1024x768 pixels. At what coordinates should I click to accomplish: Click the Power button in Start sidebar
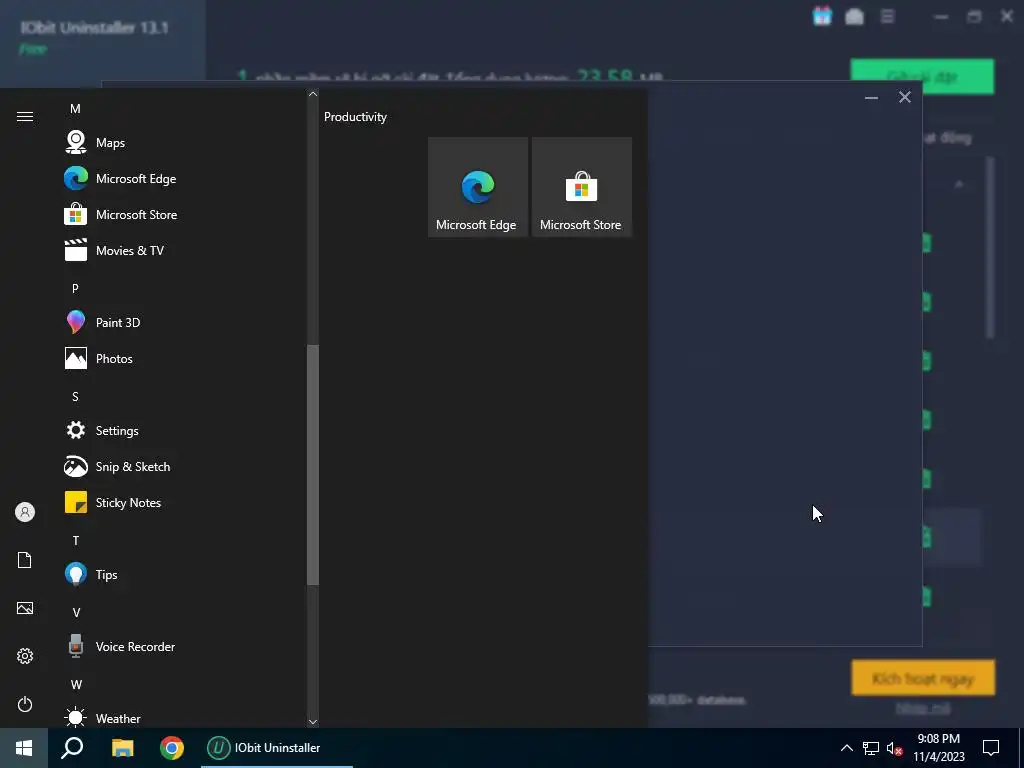tap(25, 704)
